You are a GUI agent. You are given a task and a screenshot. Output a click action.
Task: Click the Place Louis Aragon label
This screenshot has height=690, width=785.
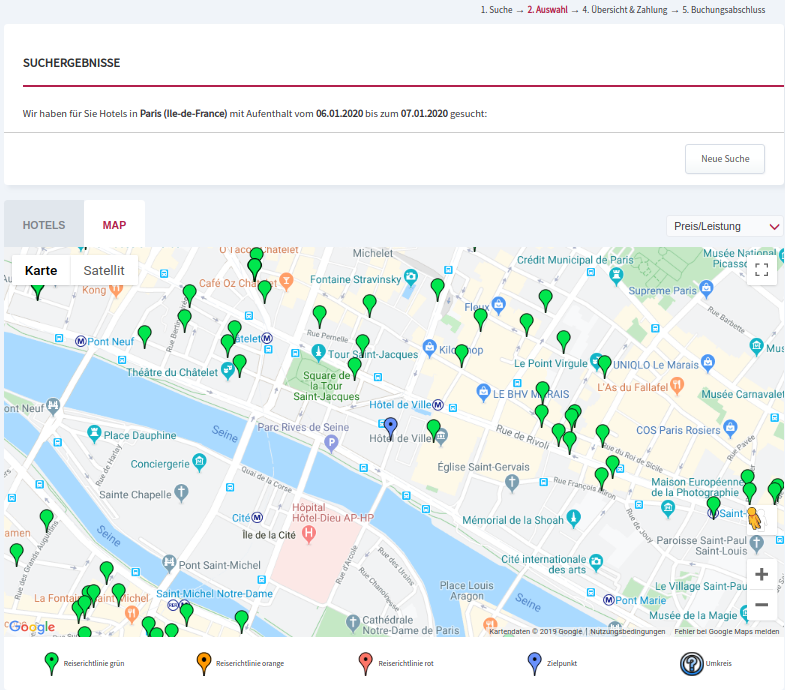tap(467, 591)
